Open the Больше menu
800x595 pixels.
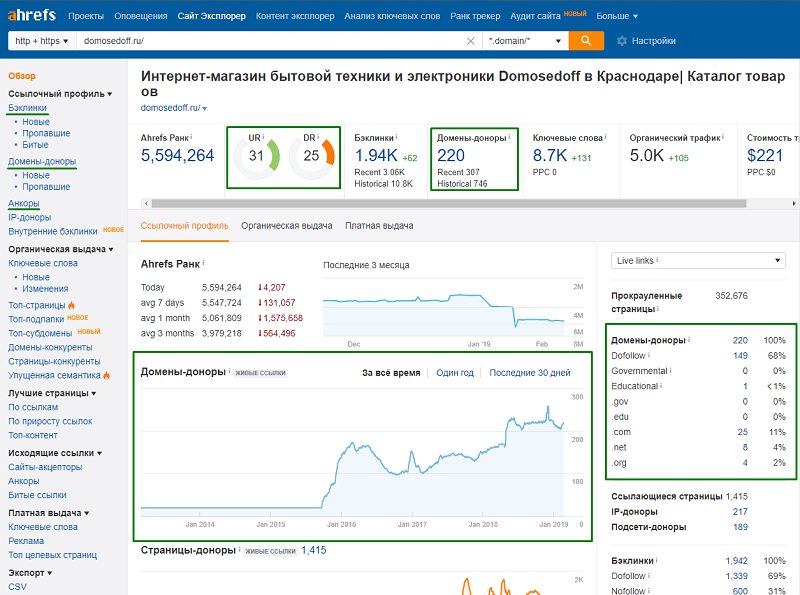click(617, 16)
